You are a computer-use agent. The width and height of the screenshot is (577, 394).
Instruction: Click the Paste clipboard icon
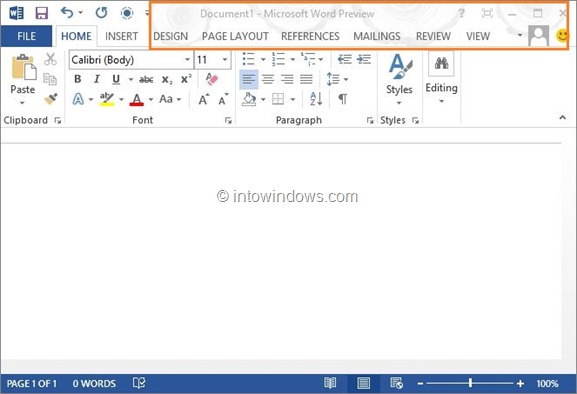24,67
